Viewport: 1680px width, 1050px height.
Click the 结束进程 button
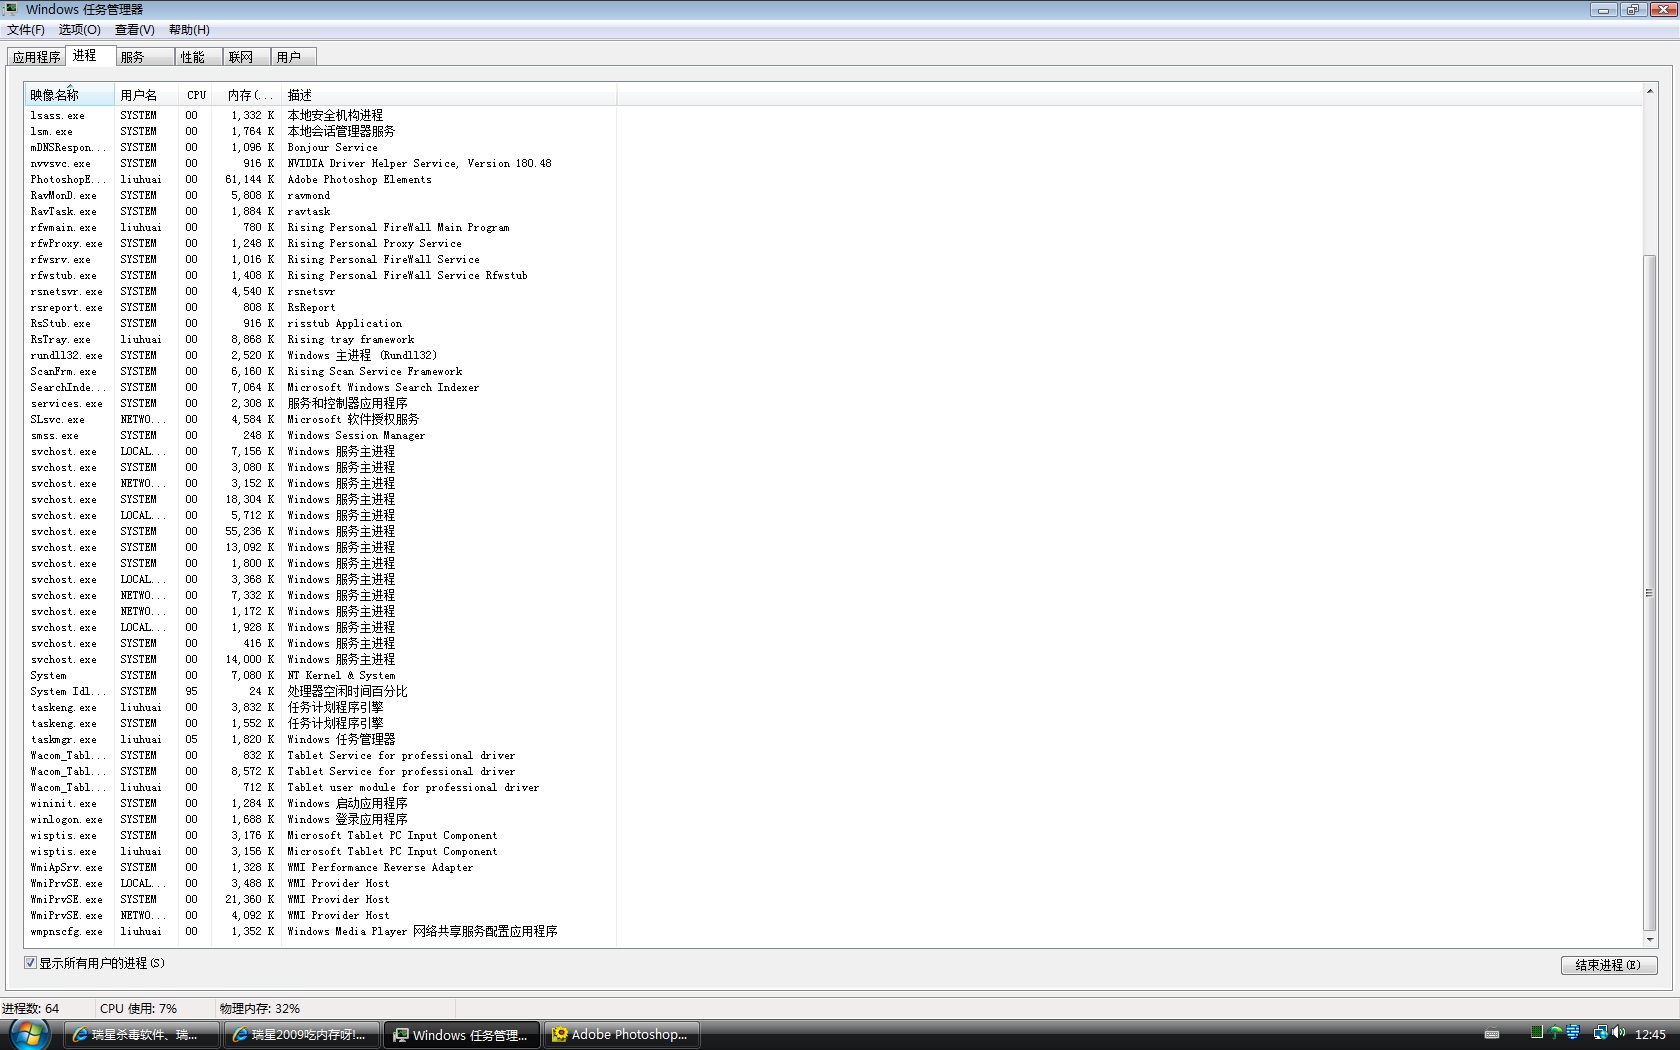point(1609,965)
